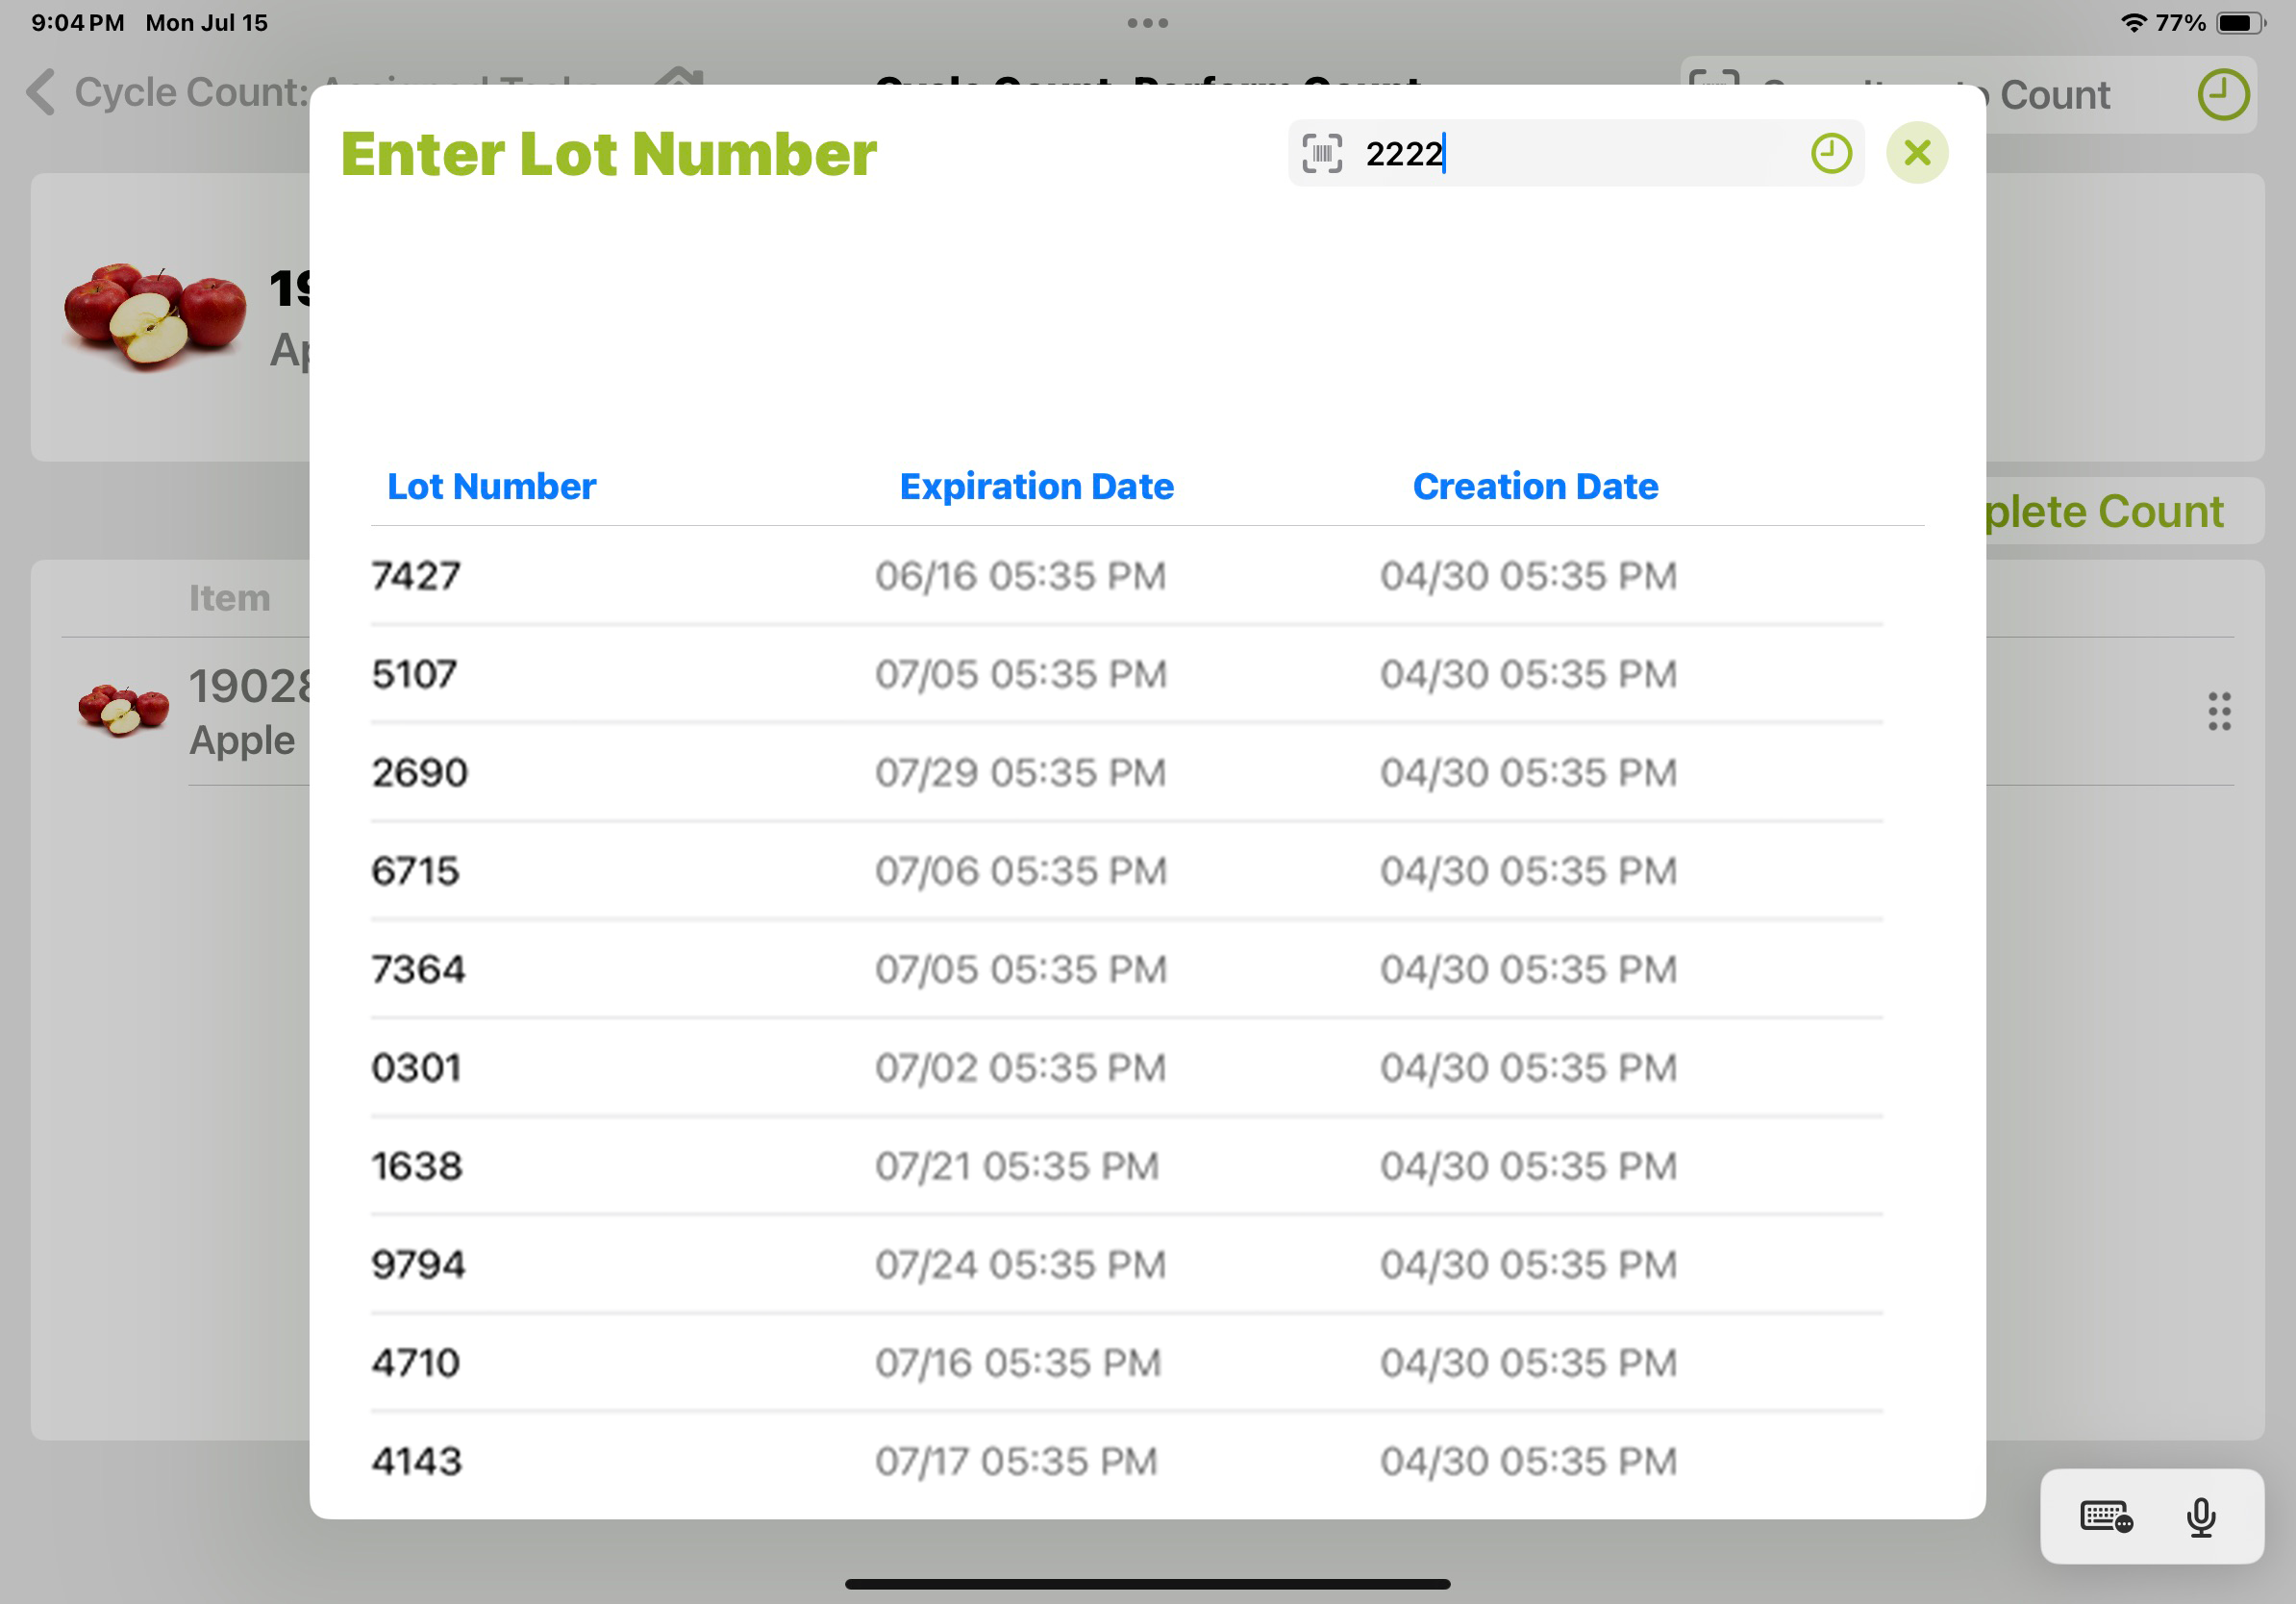Tap the drag handle dots on Apple row

pyautogui.click(x=2219, y=711)
